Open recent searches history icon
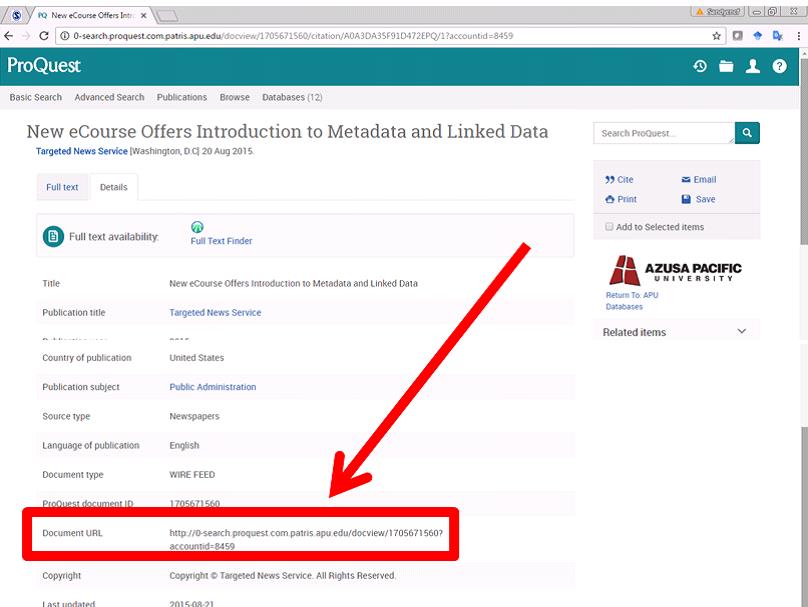The width and height of the screenshot is (808, 607). [x=699, y=66]
